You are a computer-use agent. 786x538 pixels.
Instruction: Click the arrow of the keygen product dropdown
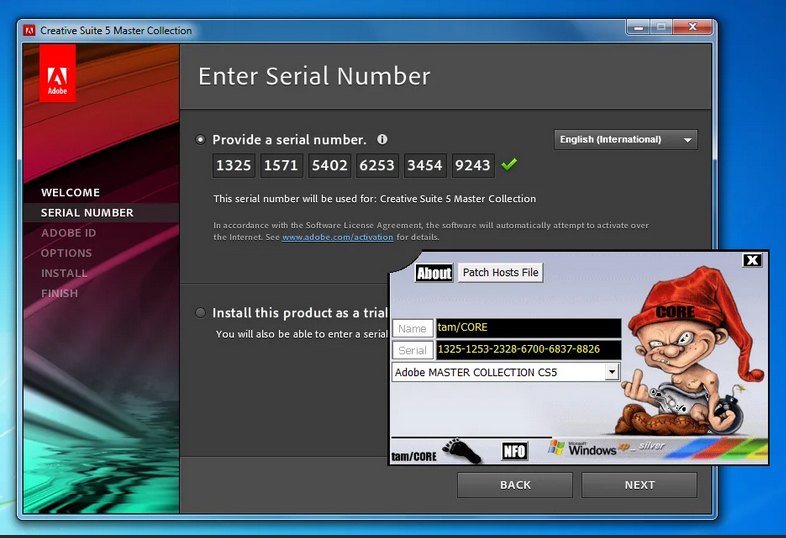612,372
